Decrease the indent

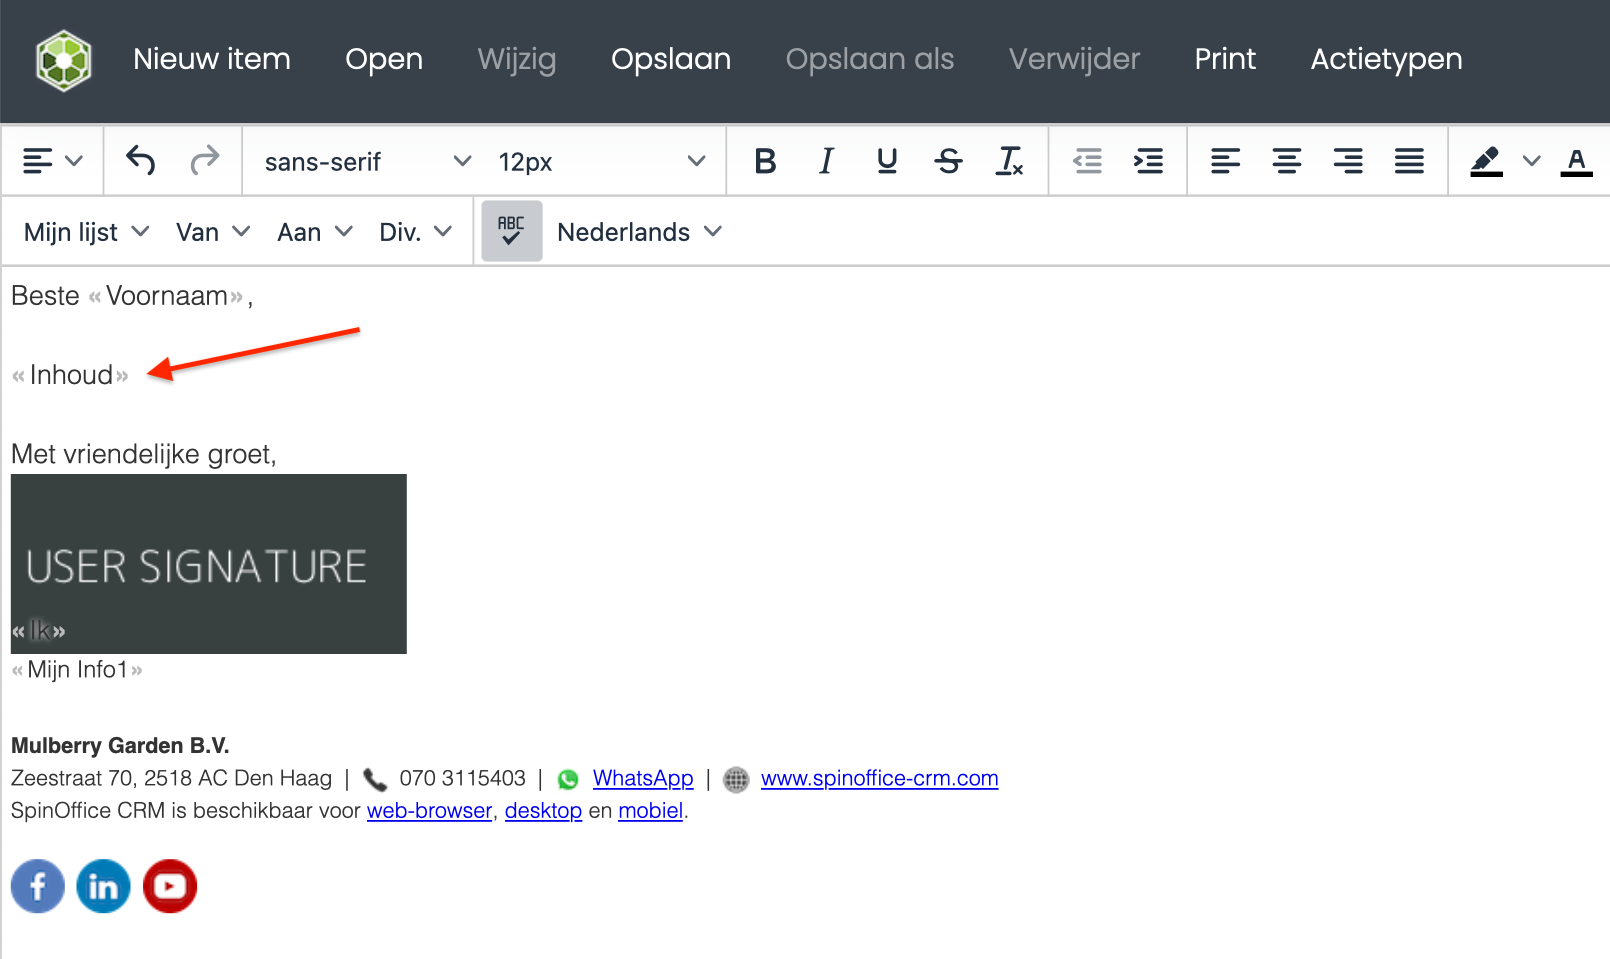(1087, 161)
